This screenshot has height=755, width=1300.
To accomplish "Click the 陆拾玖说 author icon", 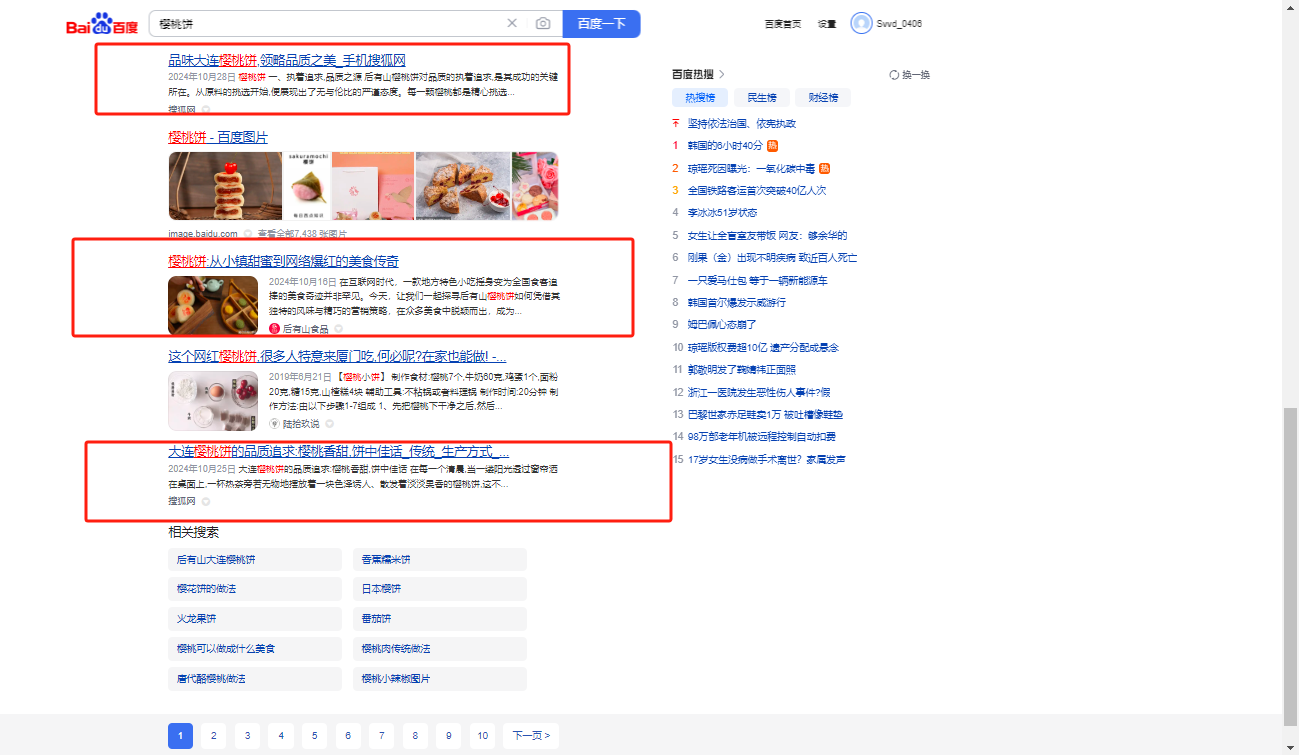I will click(274, 423).
